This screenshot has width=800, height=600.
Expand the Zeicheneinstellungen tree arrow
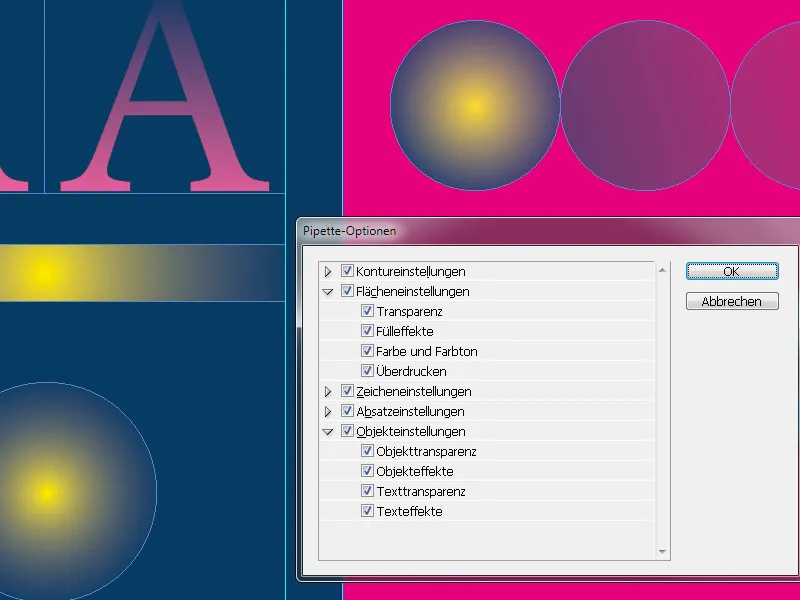330,391
